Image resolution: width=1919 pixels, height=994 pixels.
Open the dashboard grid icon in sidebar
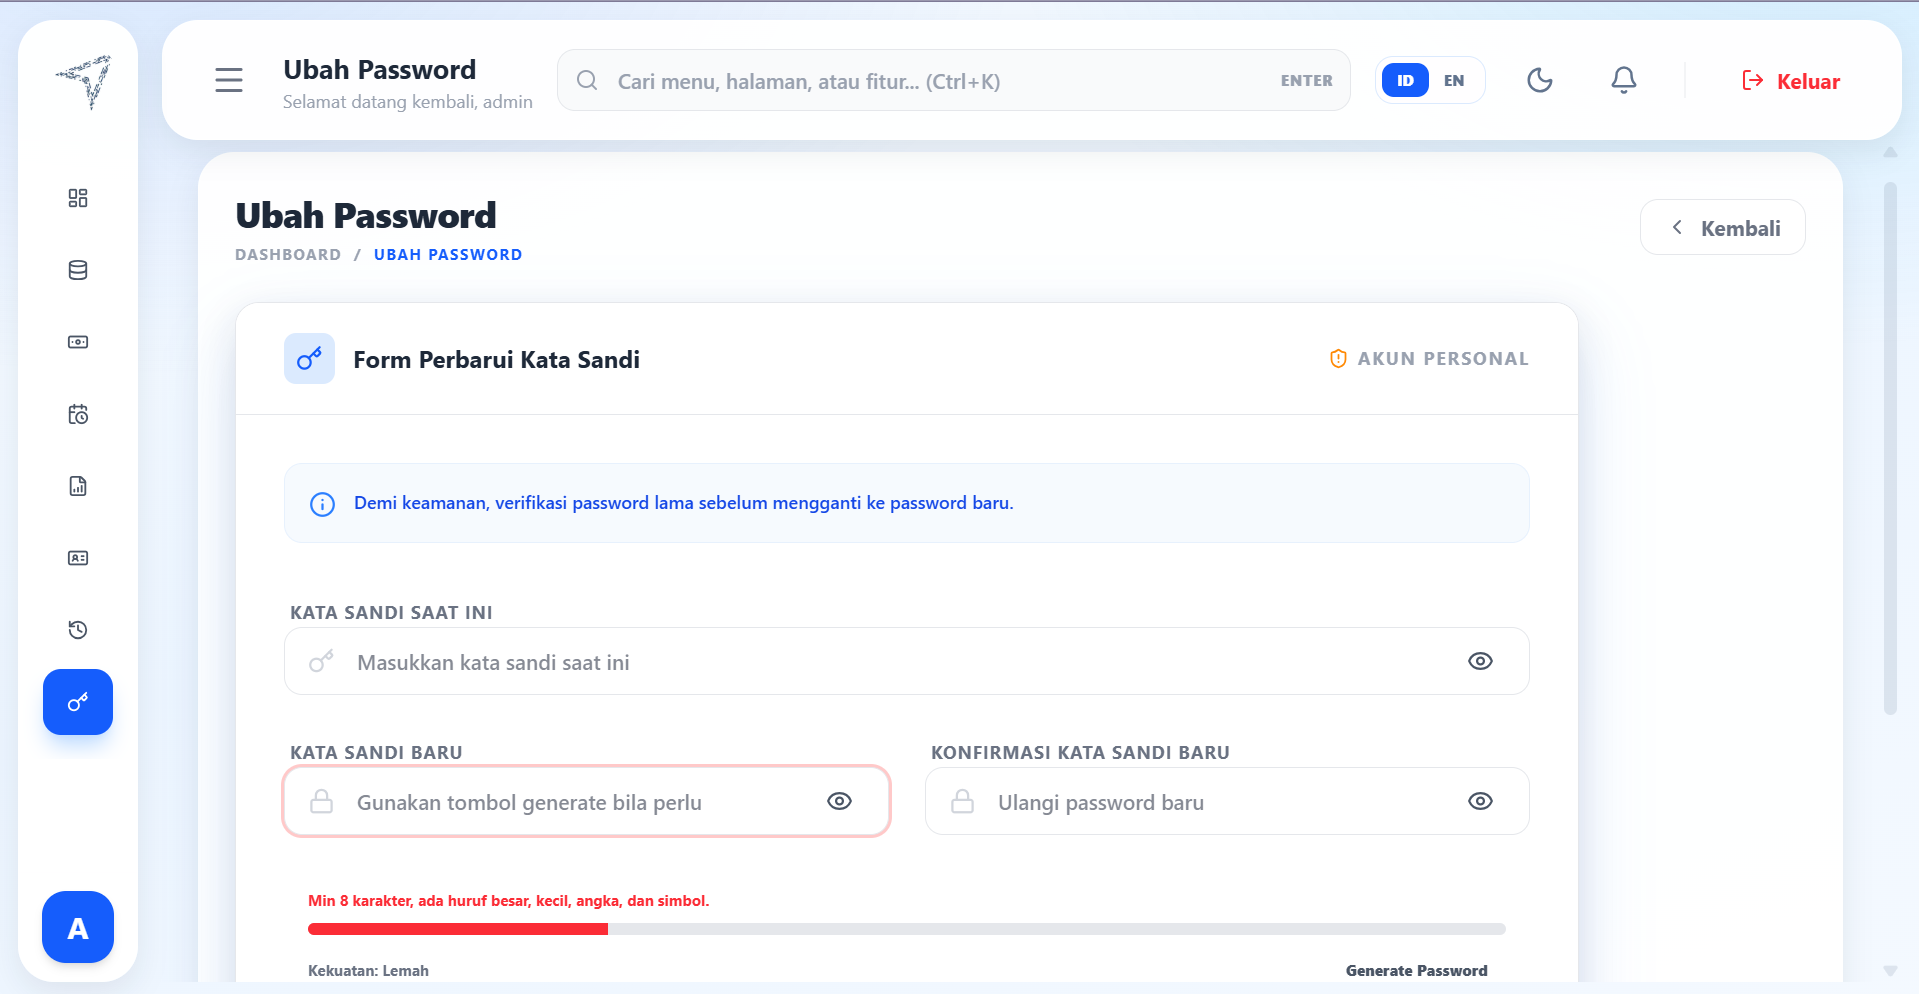pos(78,198)
